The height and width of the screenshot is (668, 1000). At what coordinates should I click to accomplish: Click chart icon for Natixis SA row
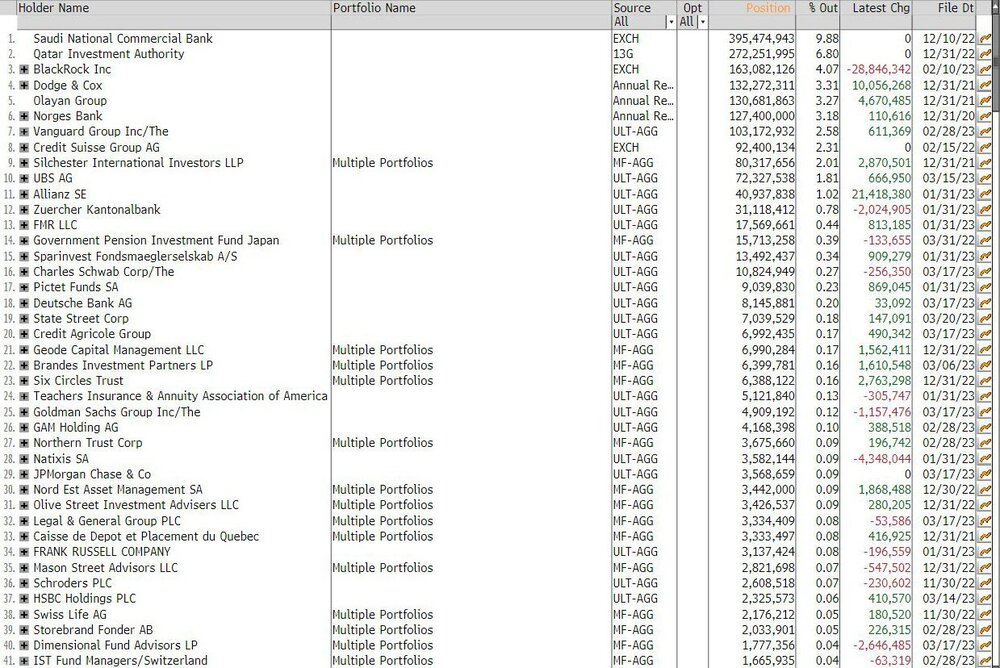point(985,459)
